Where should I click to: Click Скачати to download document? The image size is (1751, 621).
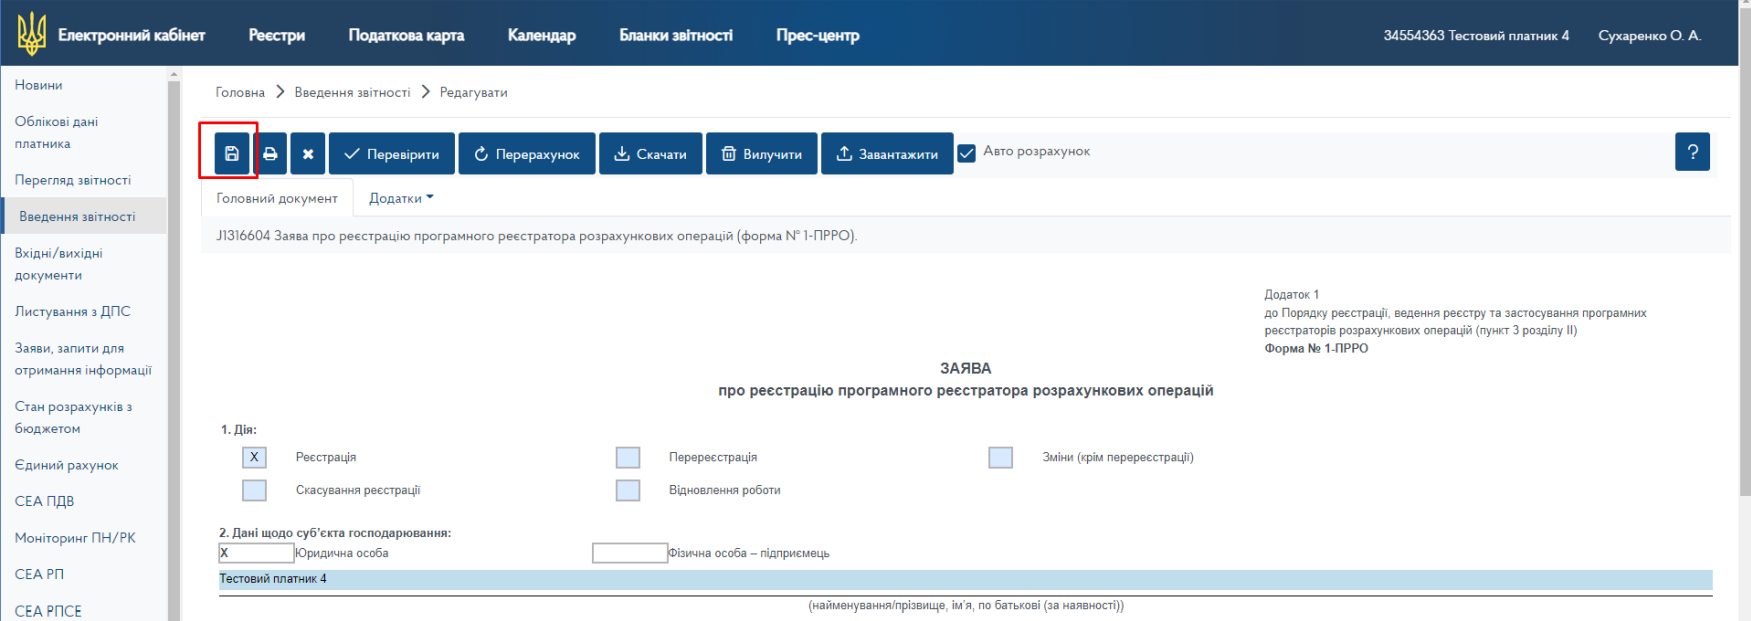click(650, 154)
